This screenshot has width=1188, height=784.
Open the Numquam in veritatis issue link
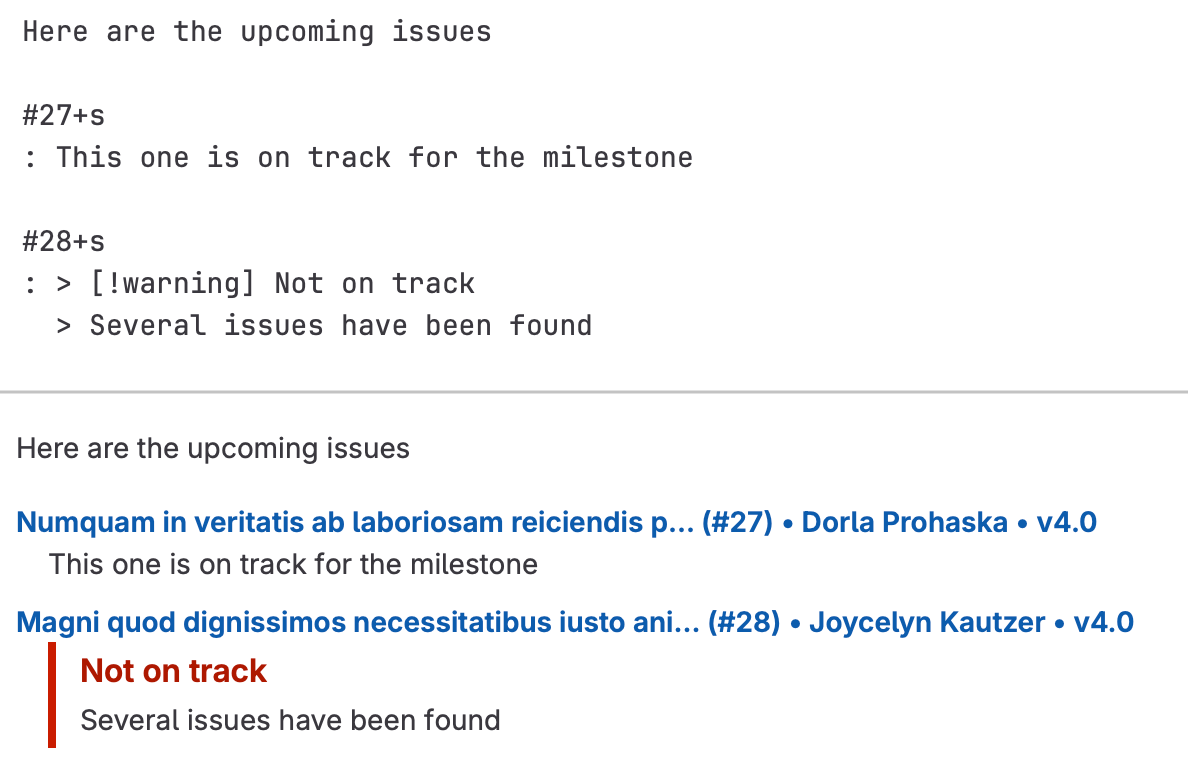(x=340, y=522)
